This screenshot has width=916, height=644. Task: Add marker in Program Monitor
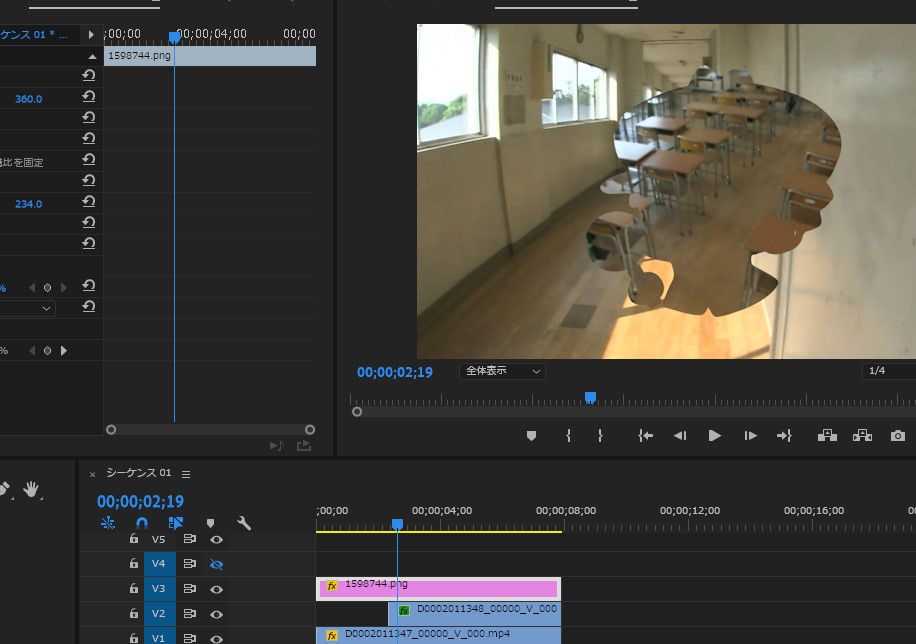[x=531, y=436]
